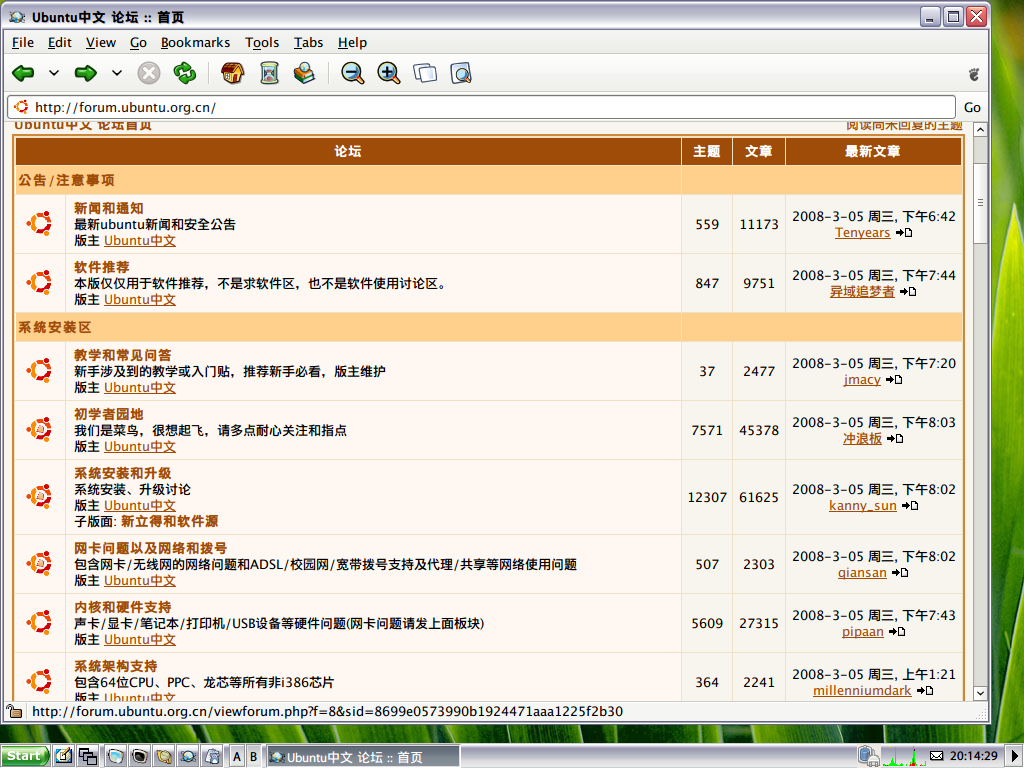Open the 网卡问题以及网络和拨号 forum link
This screenshot has height=768, width=1024.
click(x=150, y=548)
